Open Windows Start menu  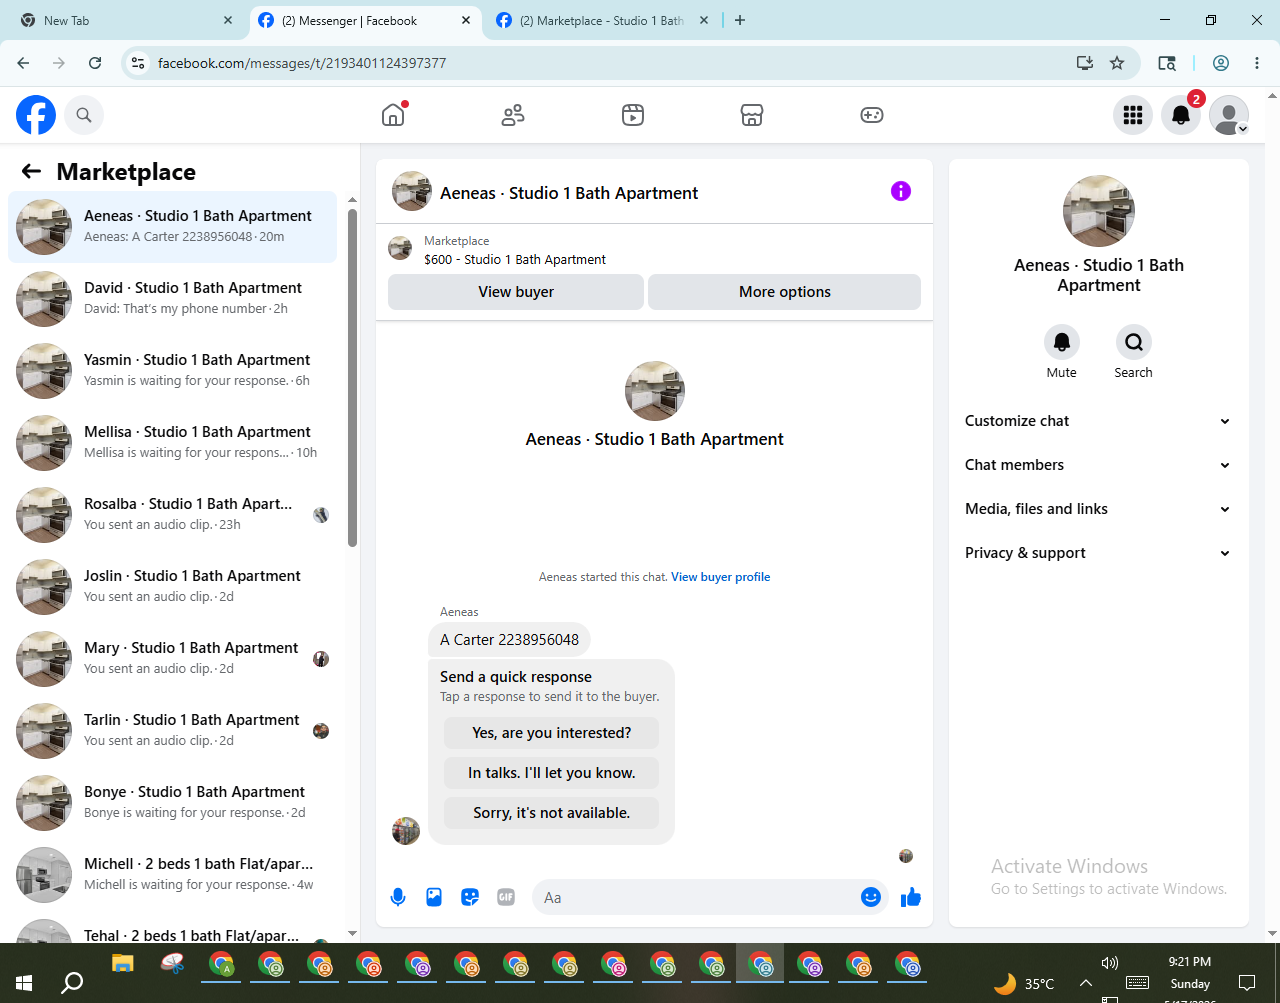[x=24, y=983]
